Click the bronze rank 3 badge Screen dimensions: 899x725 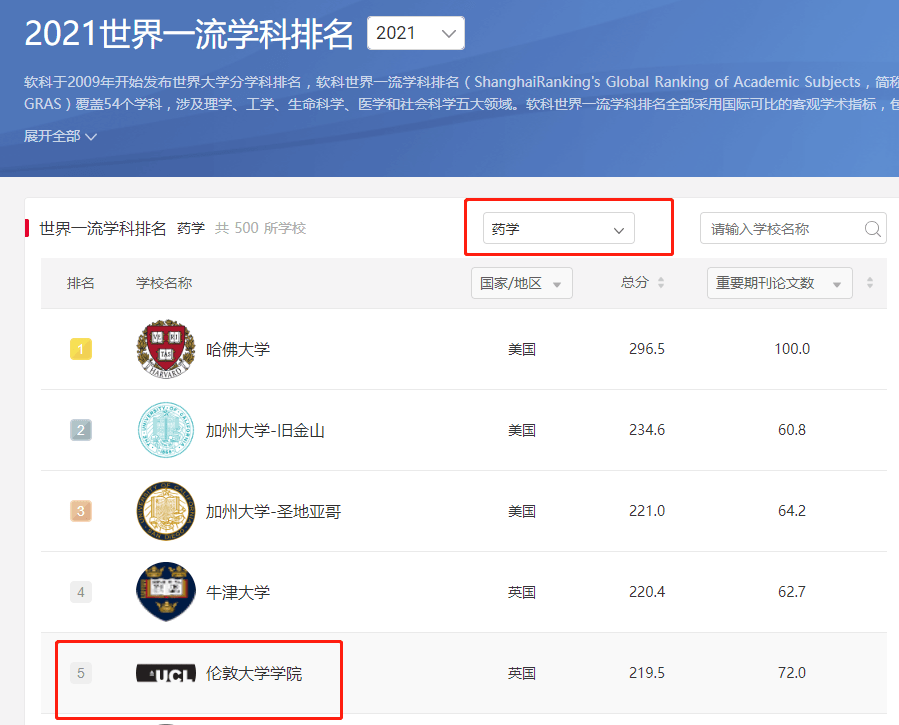(81, 511)
